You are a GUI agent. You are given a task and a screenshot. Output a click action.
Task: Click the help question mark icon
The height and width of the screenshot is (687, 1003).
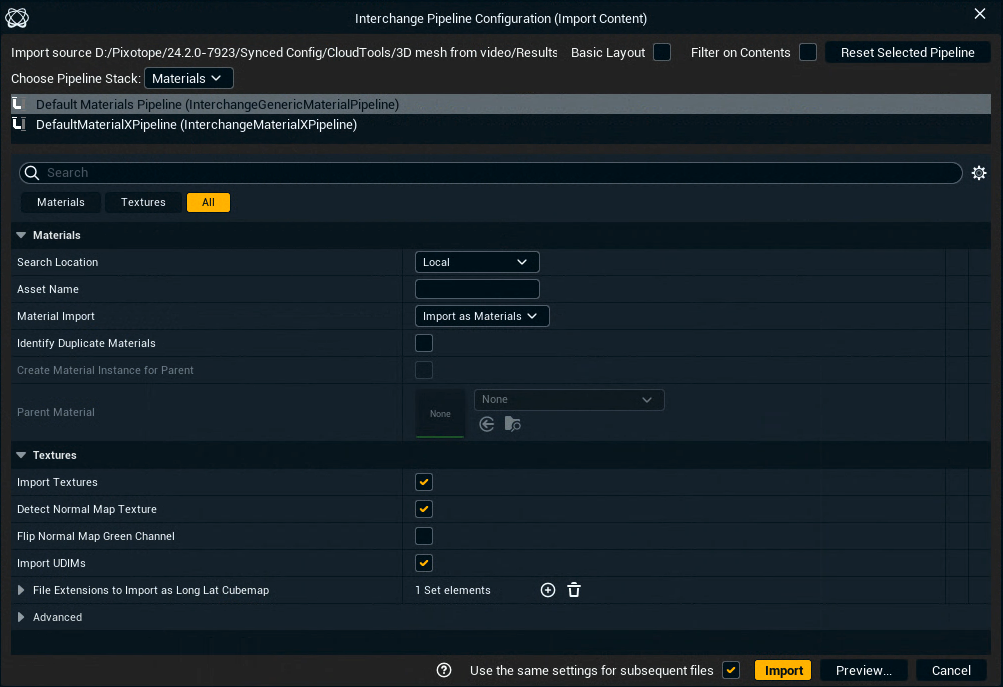click(445, 670)
